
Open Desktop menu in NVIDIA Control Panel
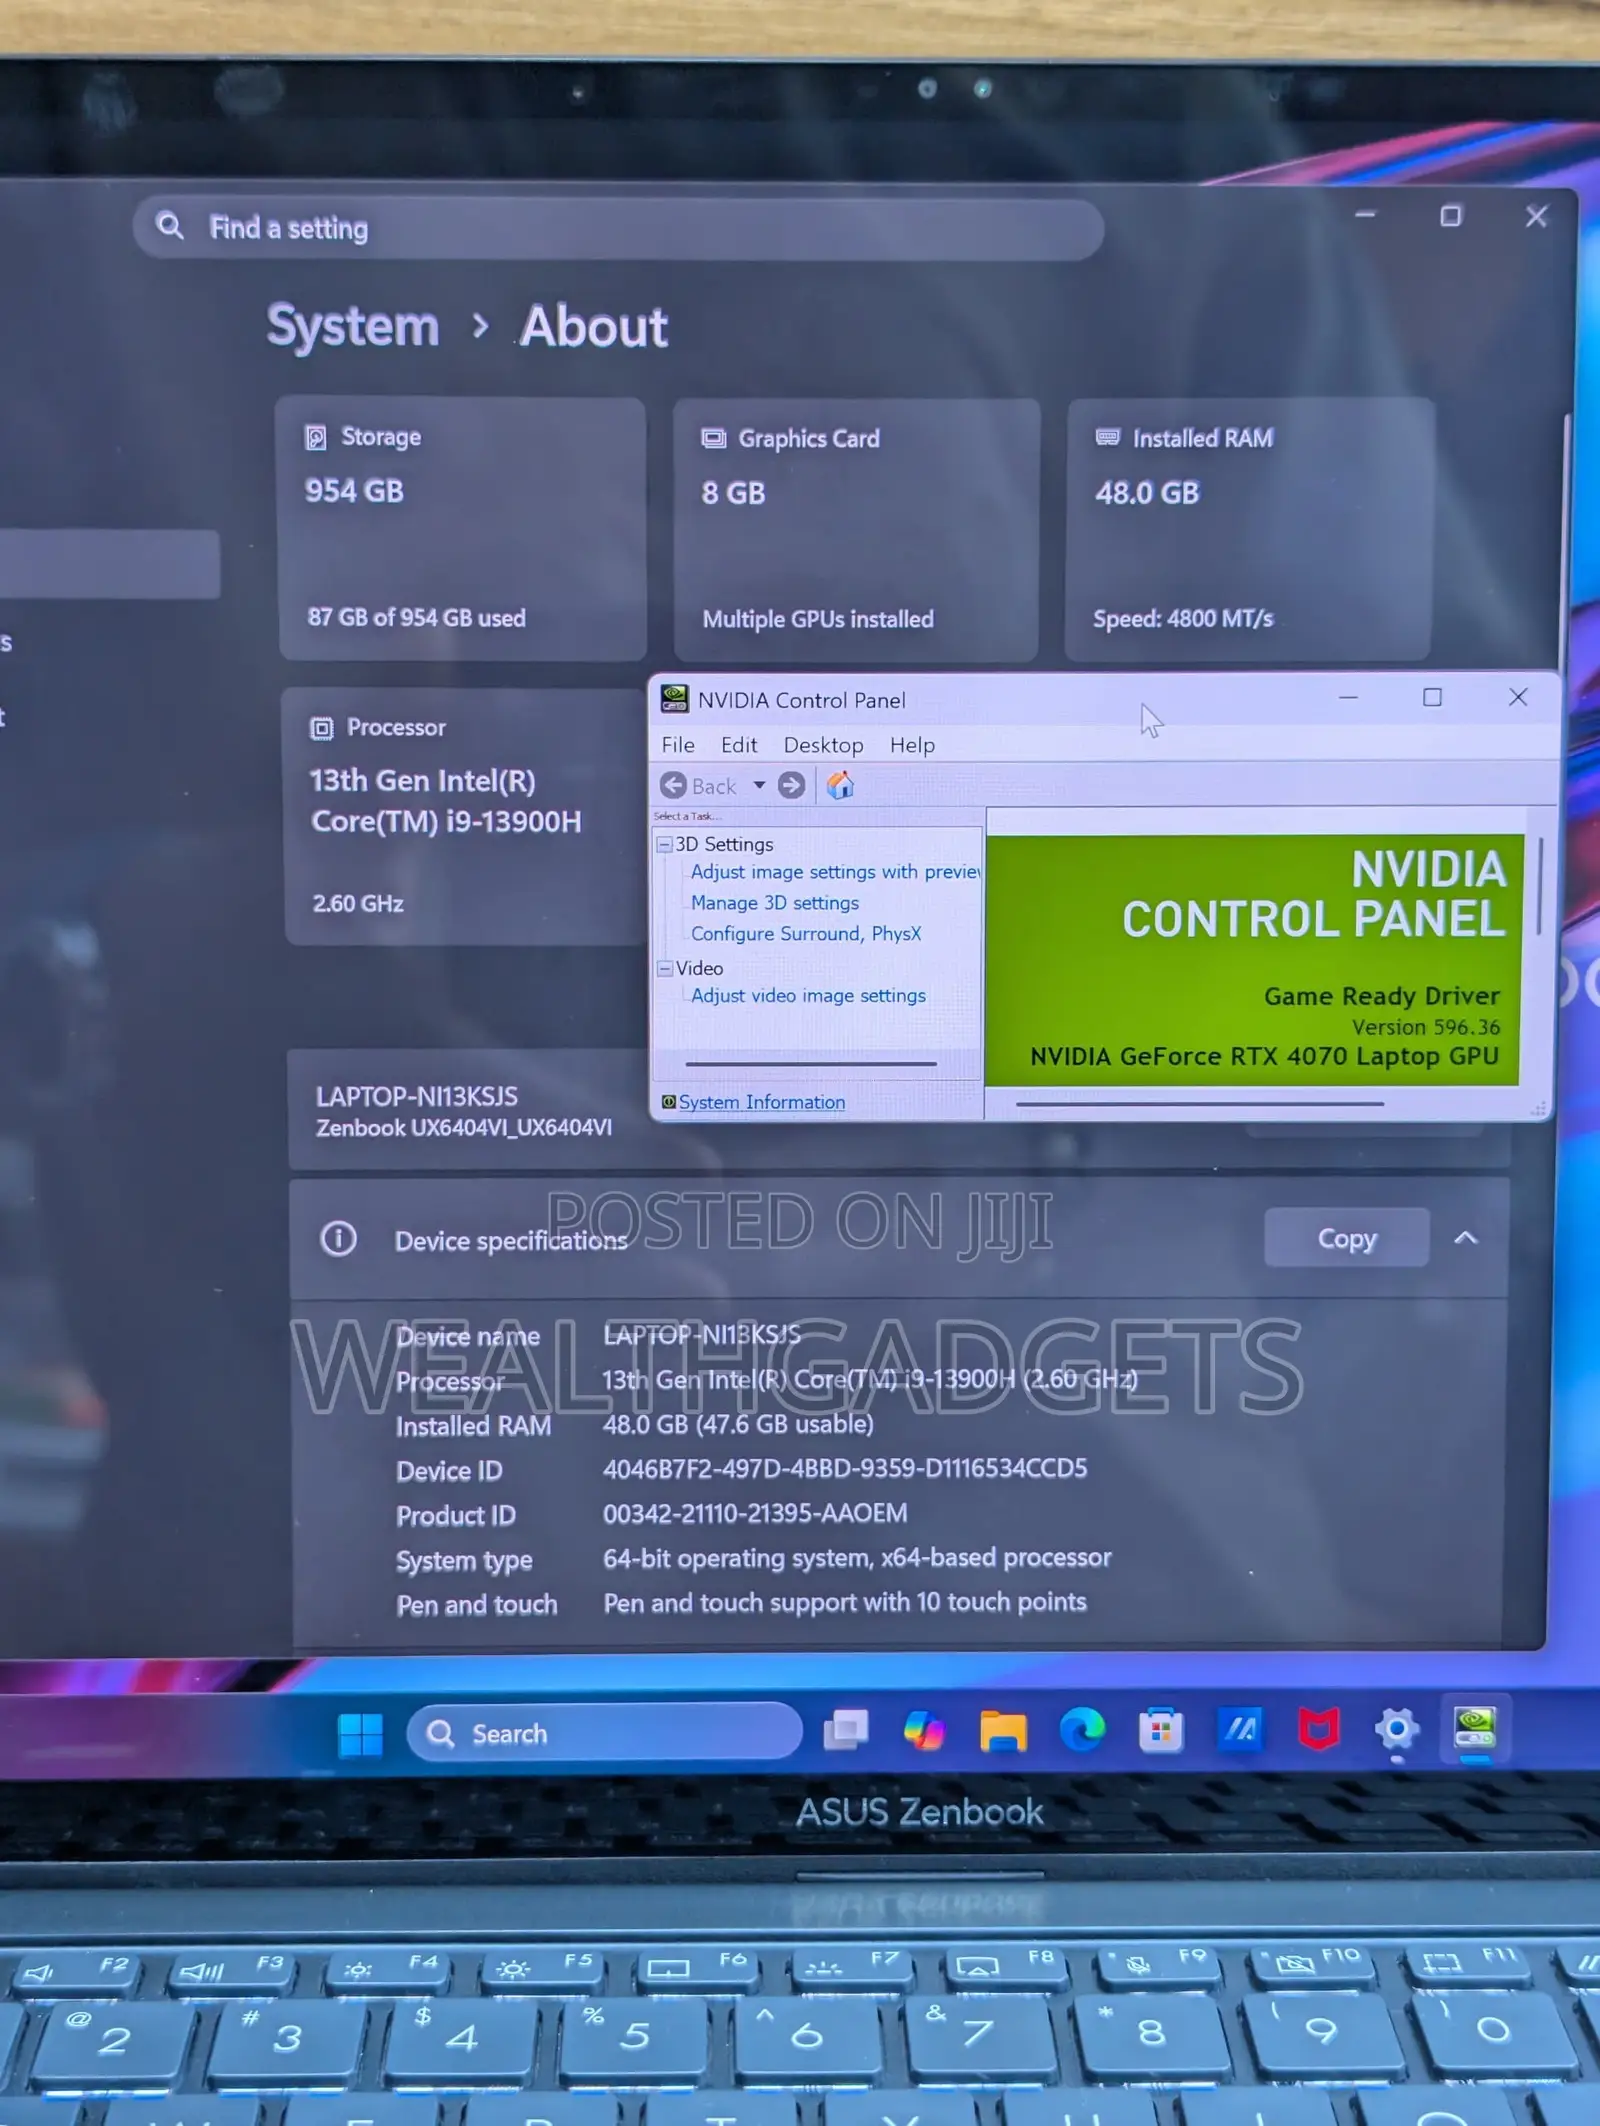(x=823, y=745)
